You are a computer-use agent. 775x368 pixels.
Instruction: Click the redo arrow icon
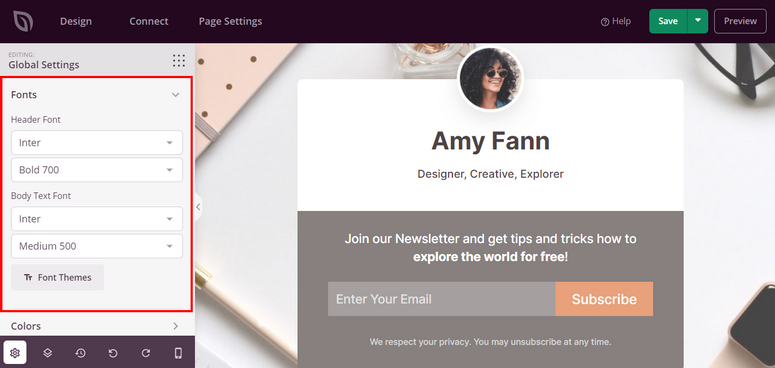(x=146, y=353)
